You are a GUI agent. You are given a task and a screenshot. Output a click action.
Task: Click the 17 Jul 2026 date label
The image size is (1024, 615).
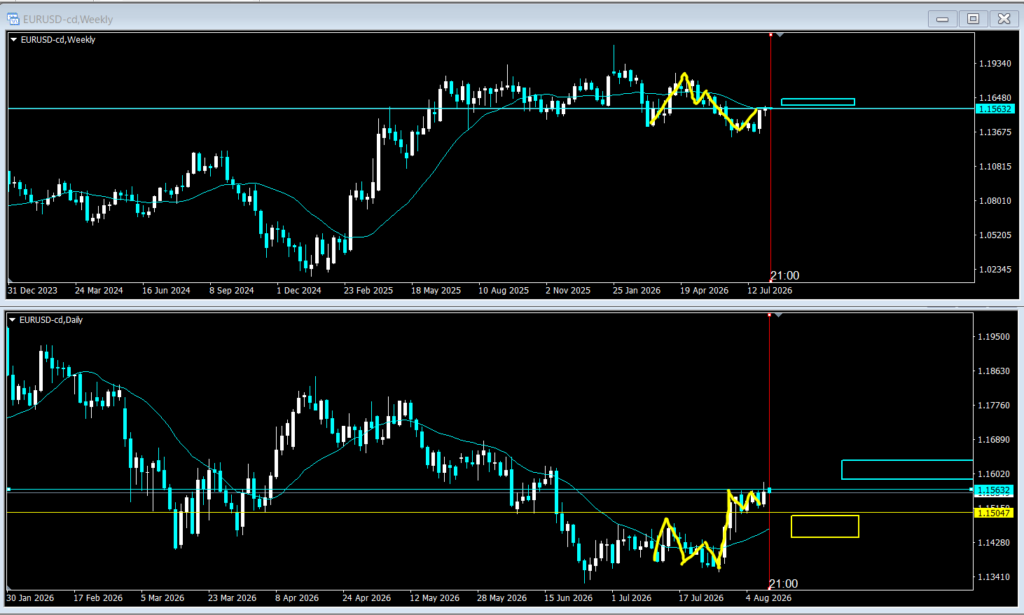(701, 598)
